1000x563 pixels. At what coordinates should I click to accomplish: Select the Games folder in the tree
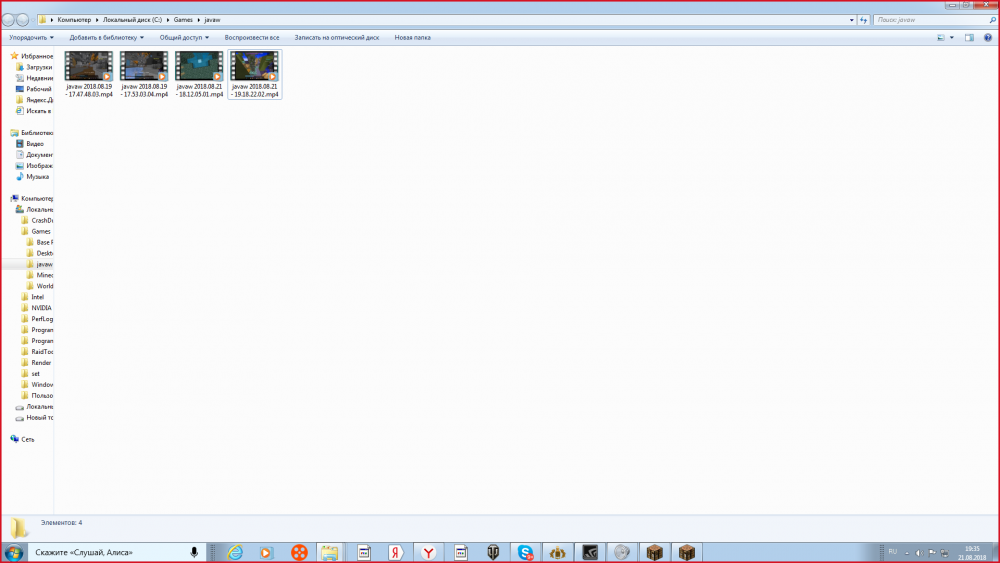tap(41, 231)
